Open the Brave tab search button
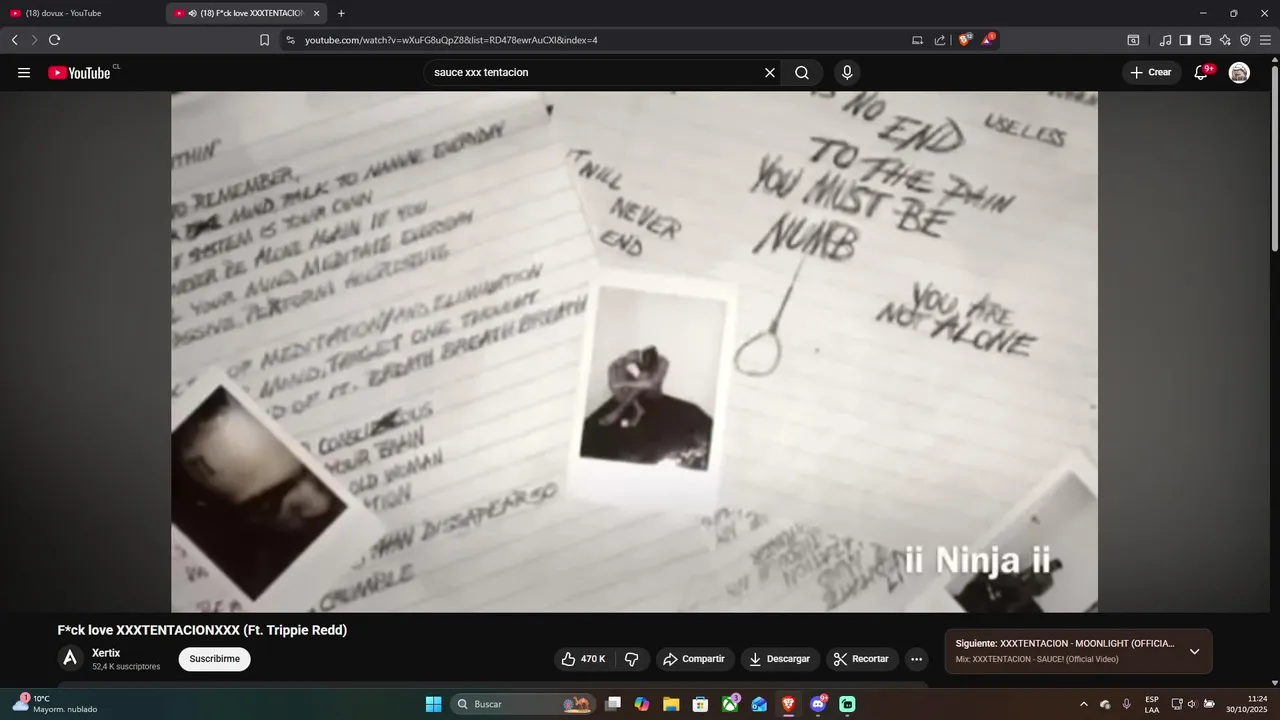Viewport: 1280px width, 720px height. (x=1133, y=40)
